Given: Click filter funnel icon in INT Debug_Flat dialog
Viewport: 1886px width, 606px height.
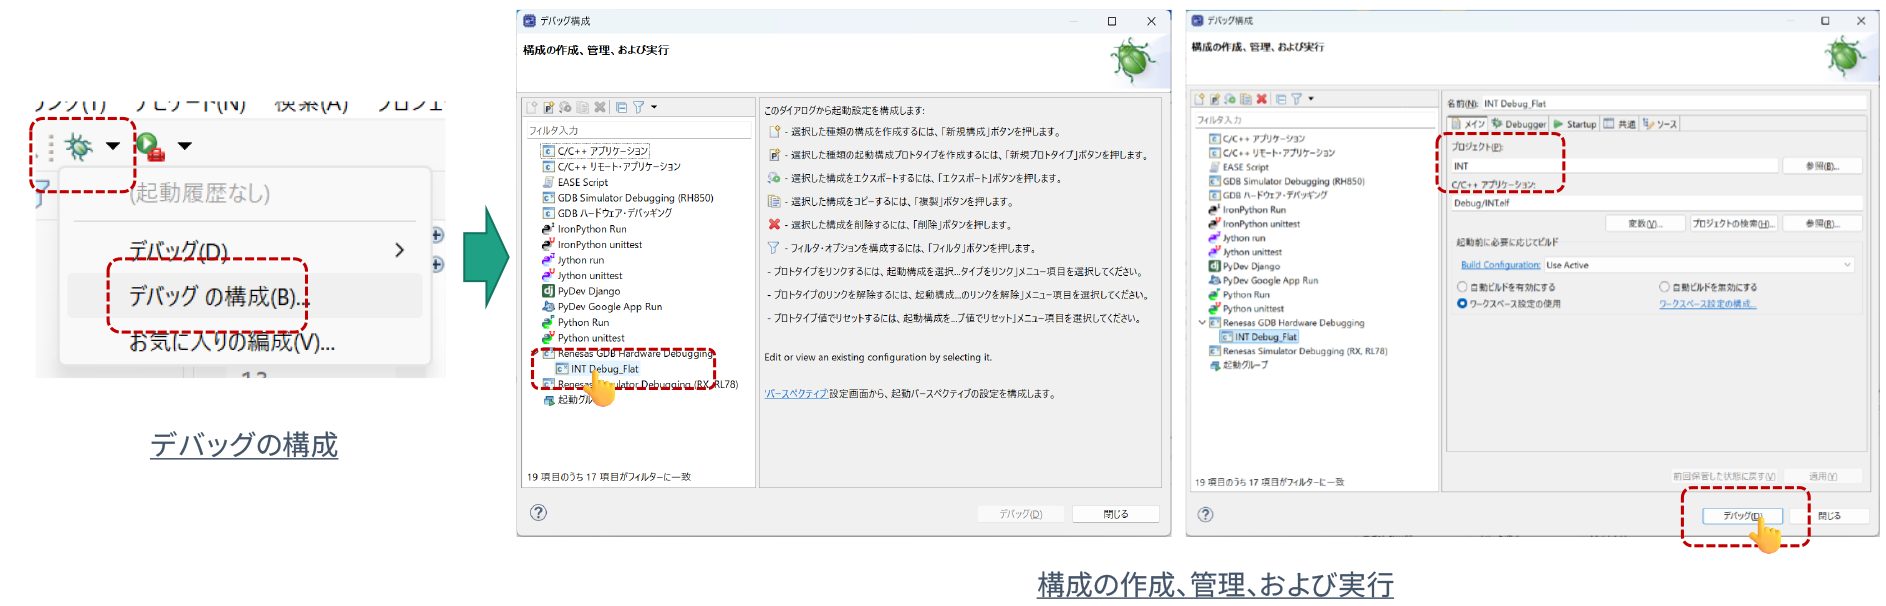Looking at the screenshot, I should pos(1296,99).
